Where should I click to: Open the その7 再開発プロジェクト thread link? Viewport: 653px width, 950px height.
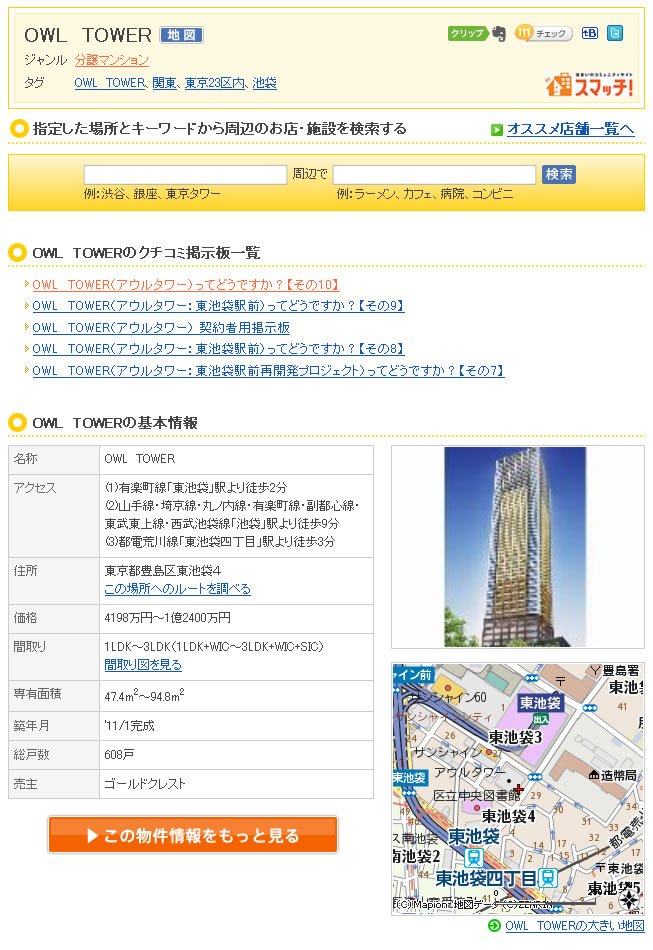pos(268,371)
